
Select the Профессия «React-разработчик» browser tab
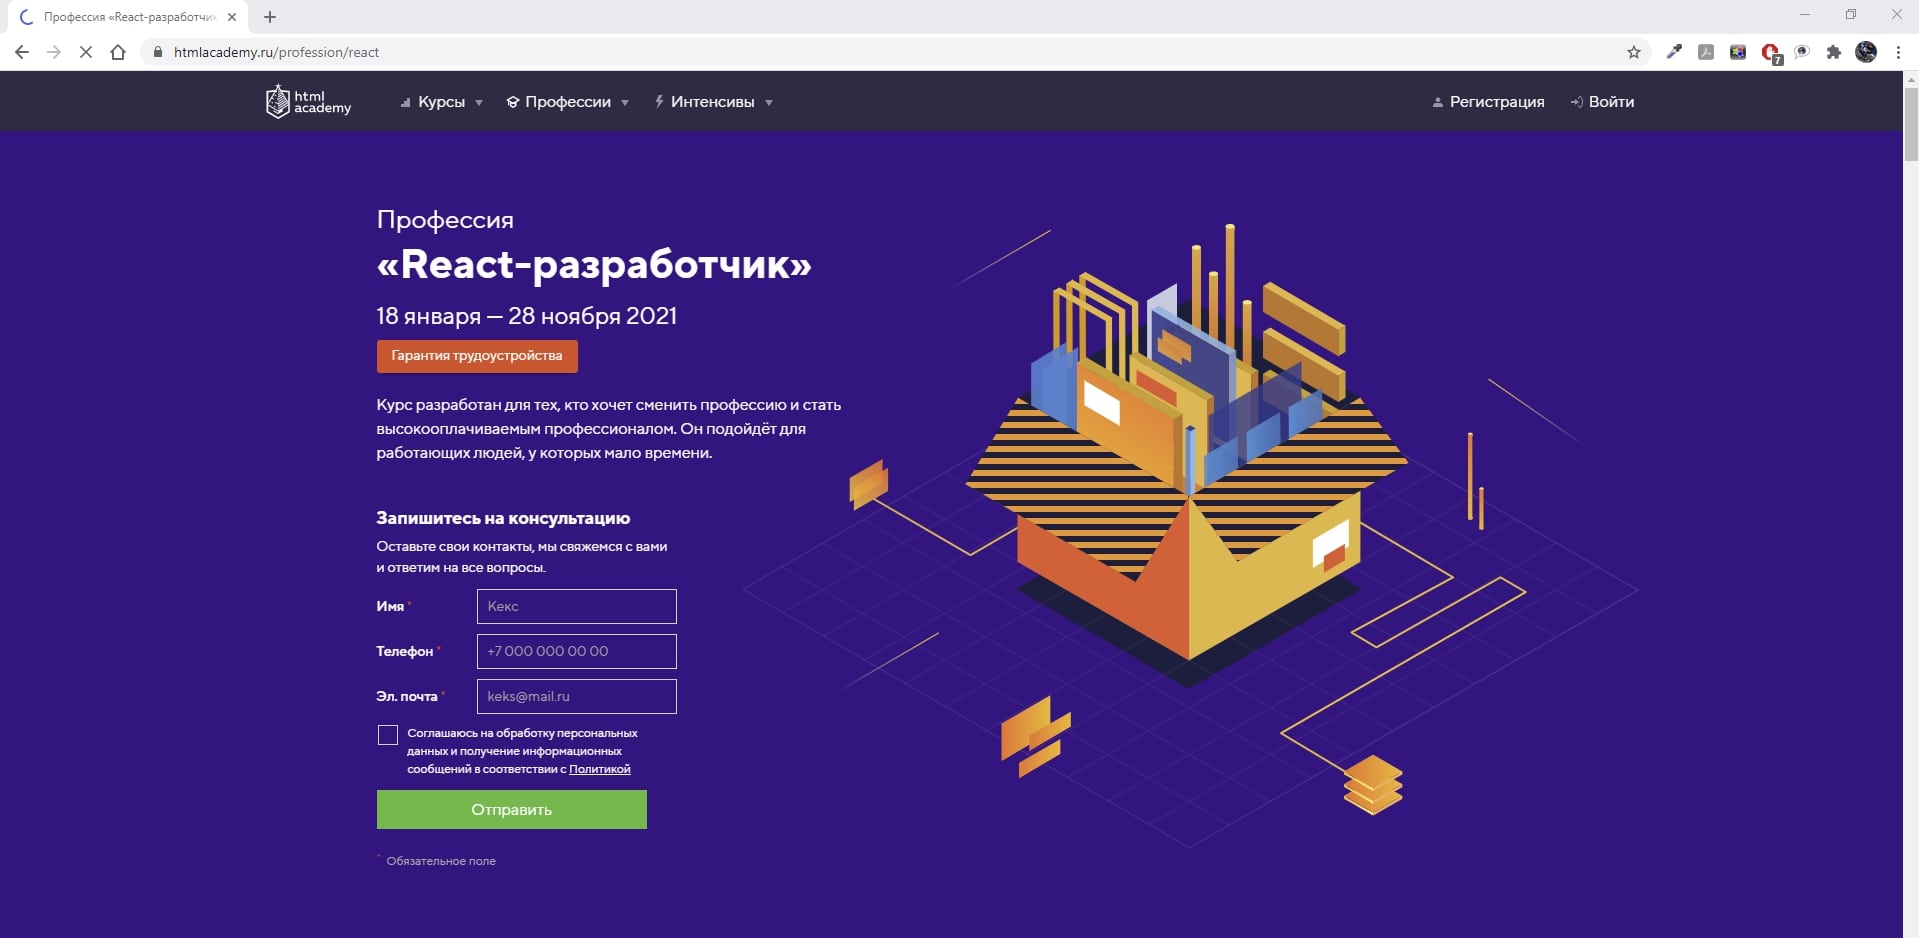(x=130, y=17)
